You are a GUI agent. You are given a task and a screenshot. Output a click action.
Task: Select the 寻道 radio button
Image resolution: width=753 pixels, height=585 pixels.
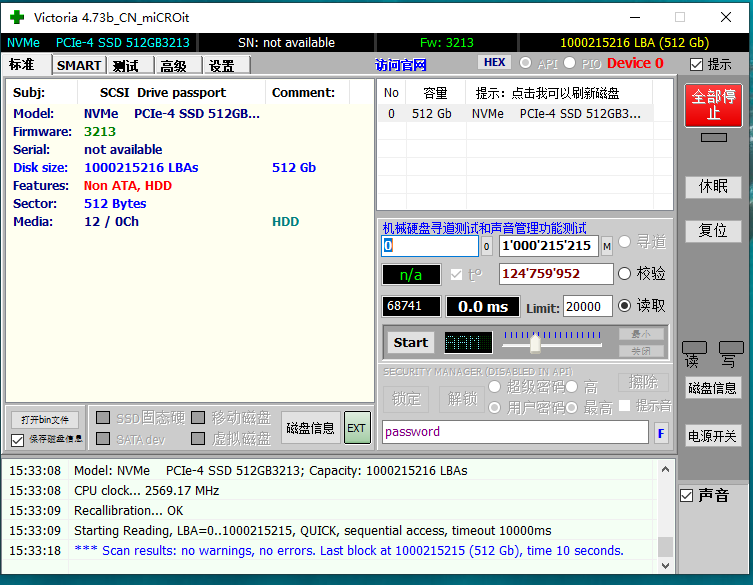(x=624, y=242)
